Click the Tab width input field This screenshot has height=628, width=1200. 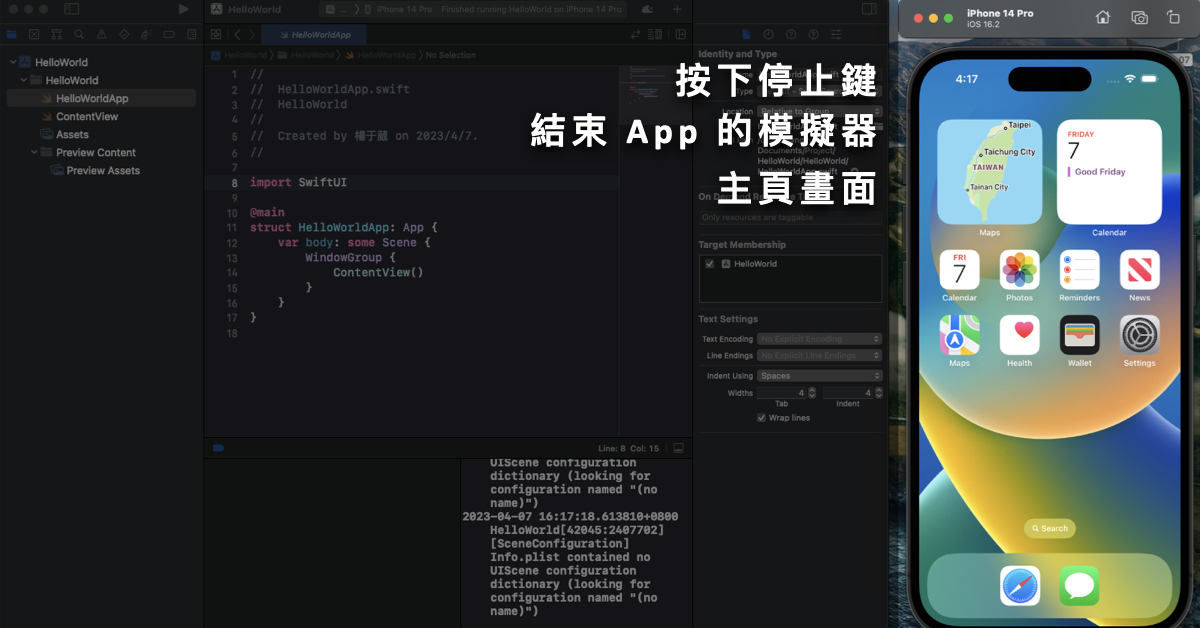[x=782, y=393]
